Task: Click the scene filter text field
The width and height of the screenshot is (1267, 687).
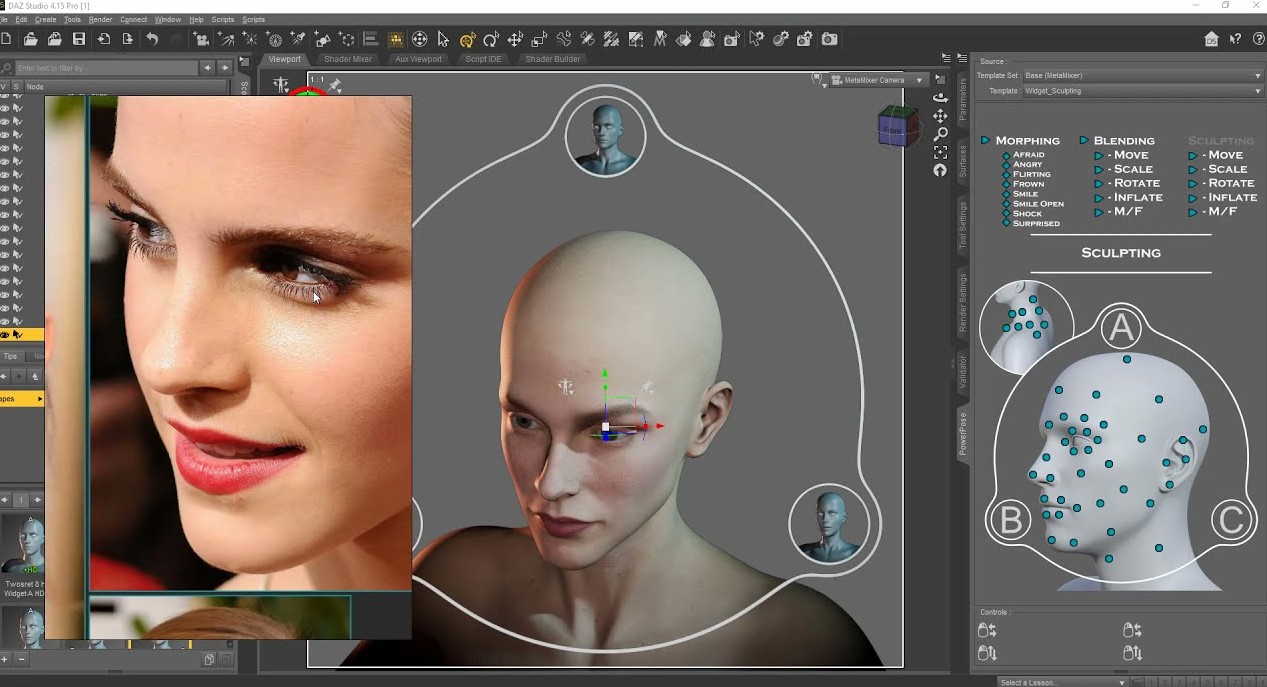Action: pos(105,68)
